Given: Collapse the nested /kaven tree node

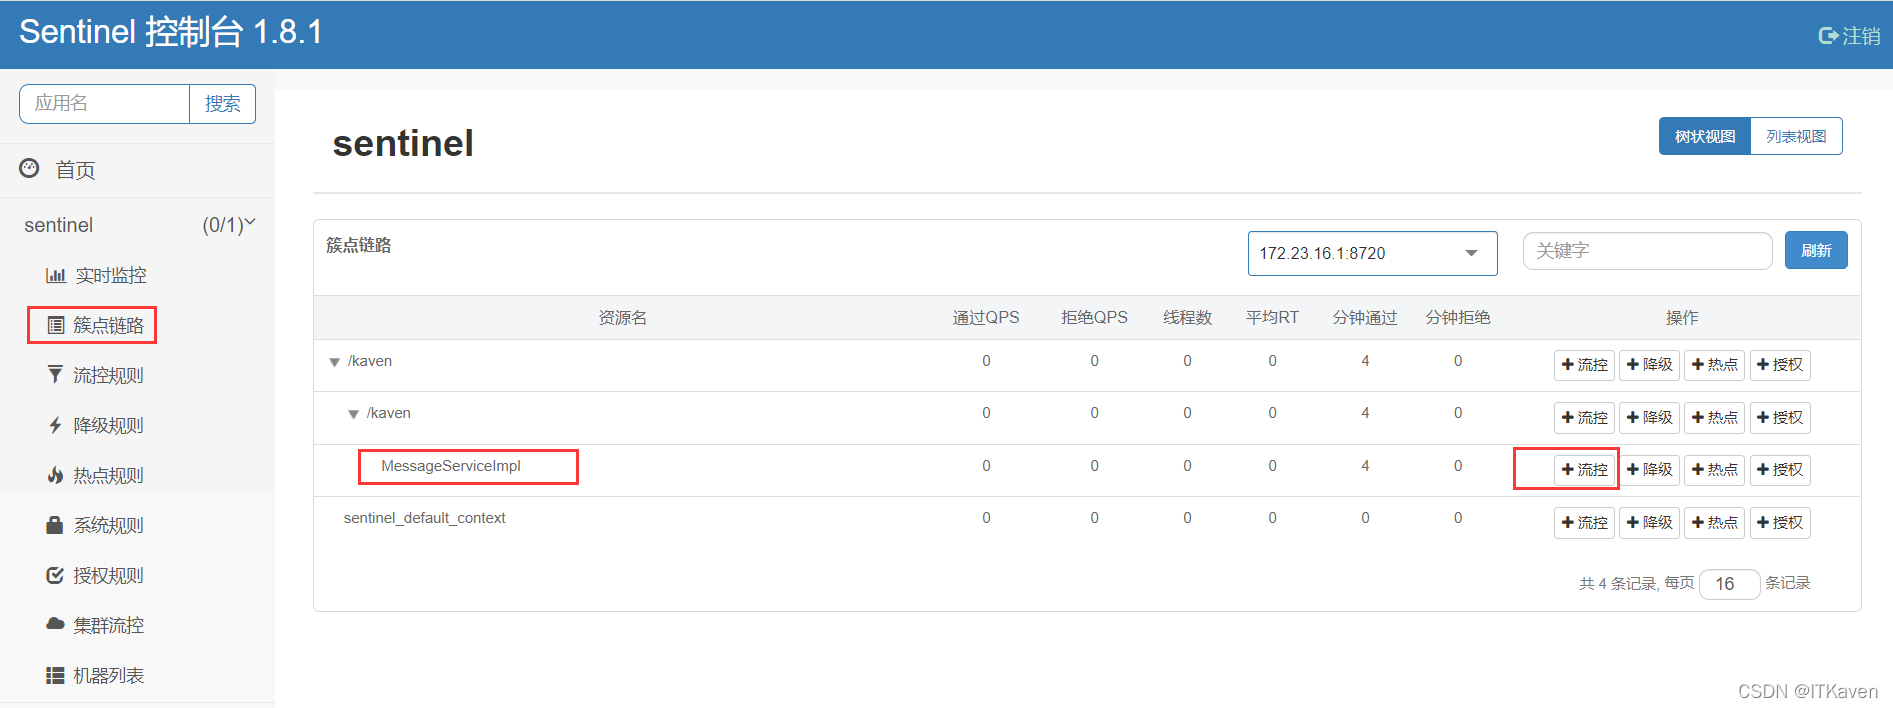Looking at the screenshot, I should click(x=353, y=414).
